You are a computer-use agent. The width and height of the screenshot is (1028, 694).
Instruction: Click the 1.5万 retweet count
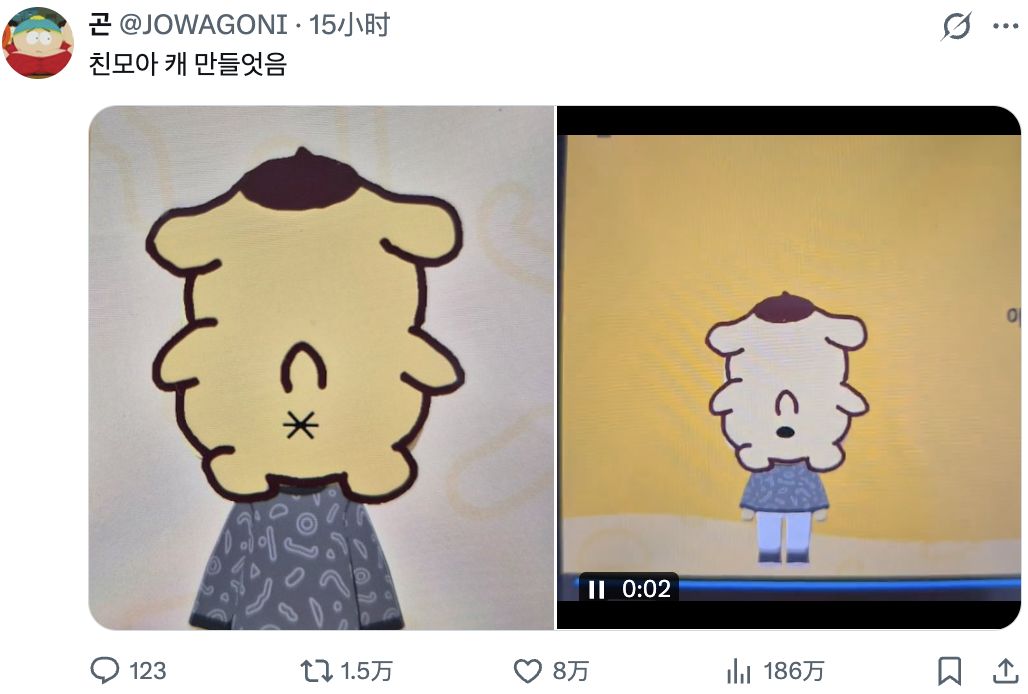point(366,671)
